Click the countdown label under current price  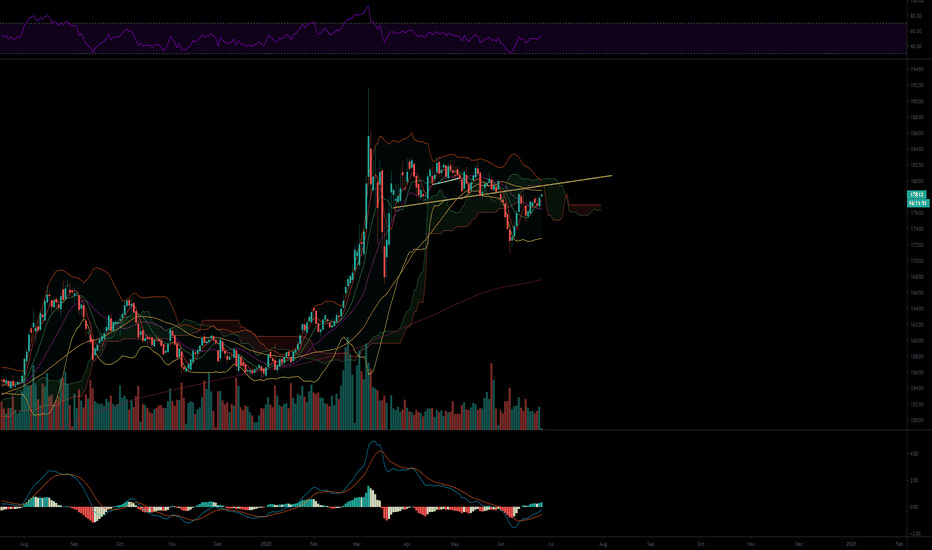tap(918, 203)
